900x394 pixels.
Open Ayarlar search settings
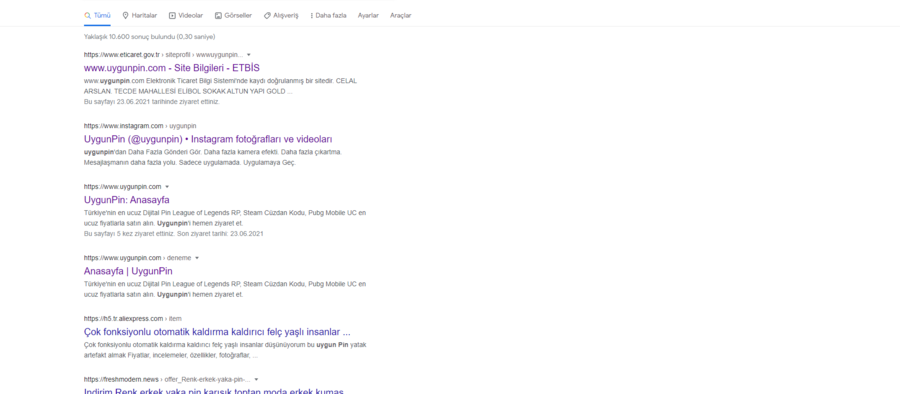tap(368, 16)
